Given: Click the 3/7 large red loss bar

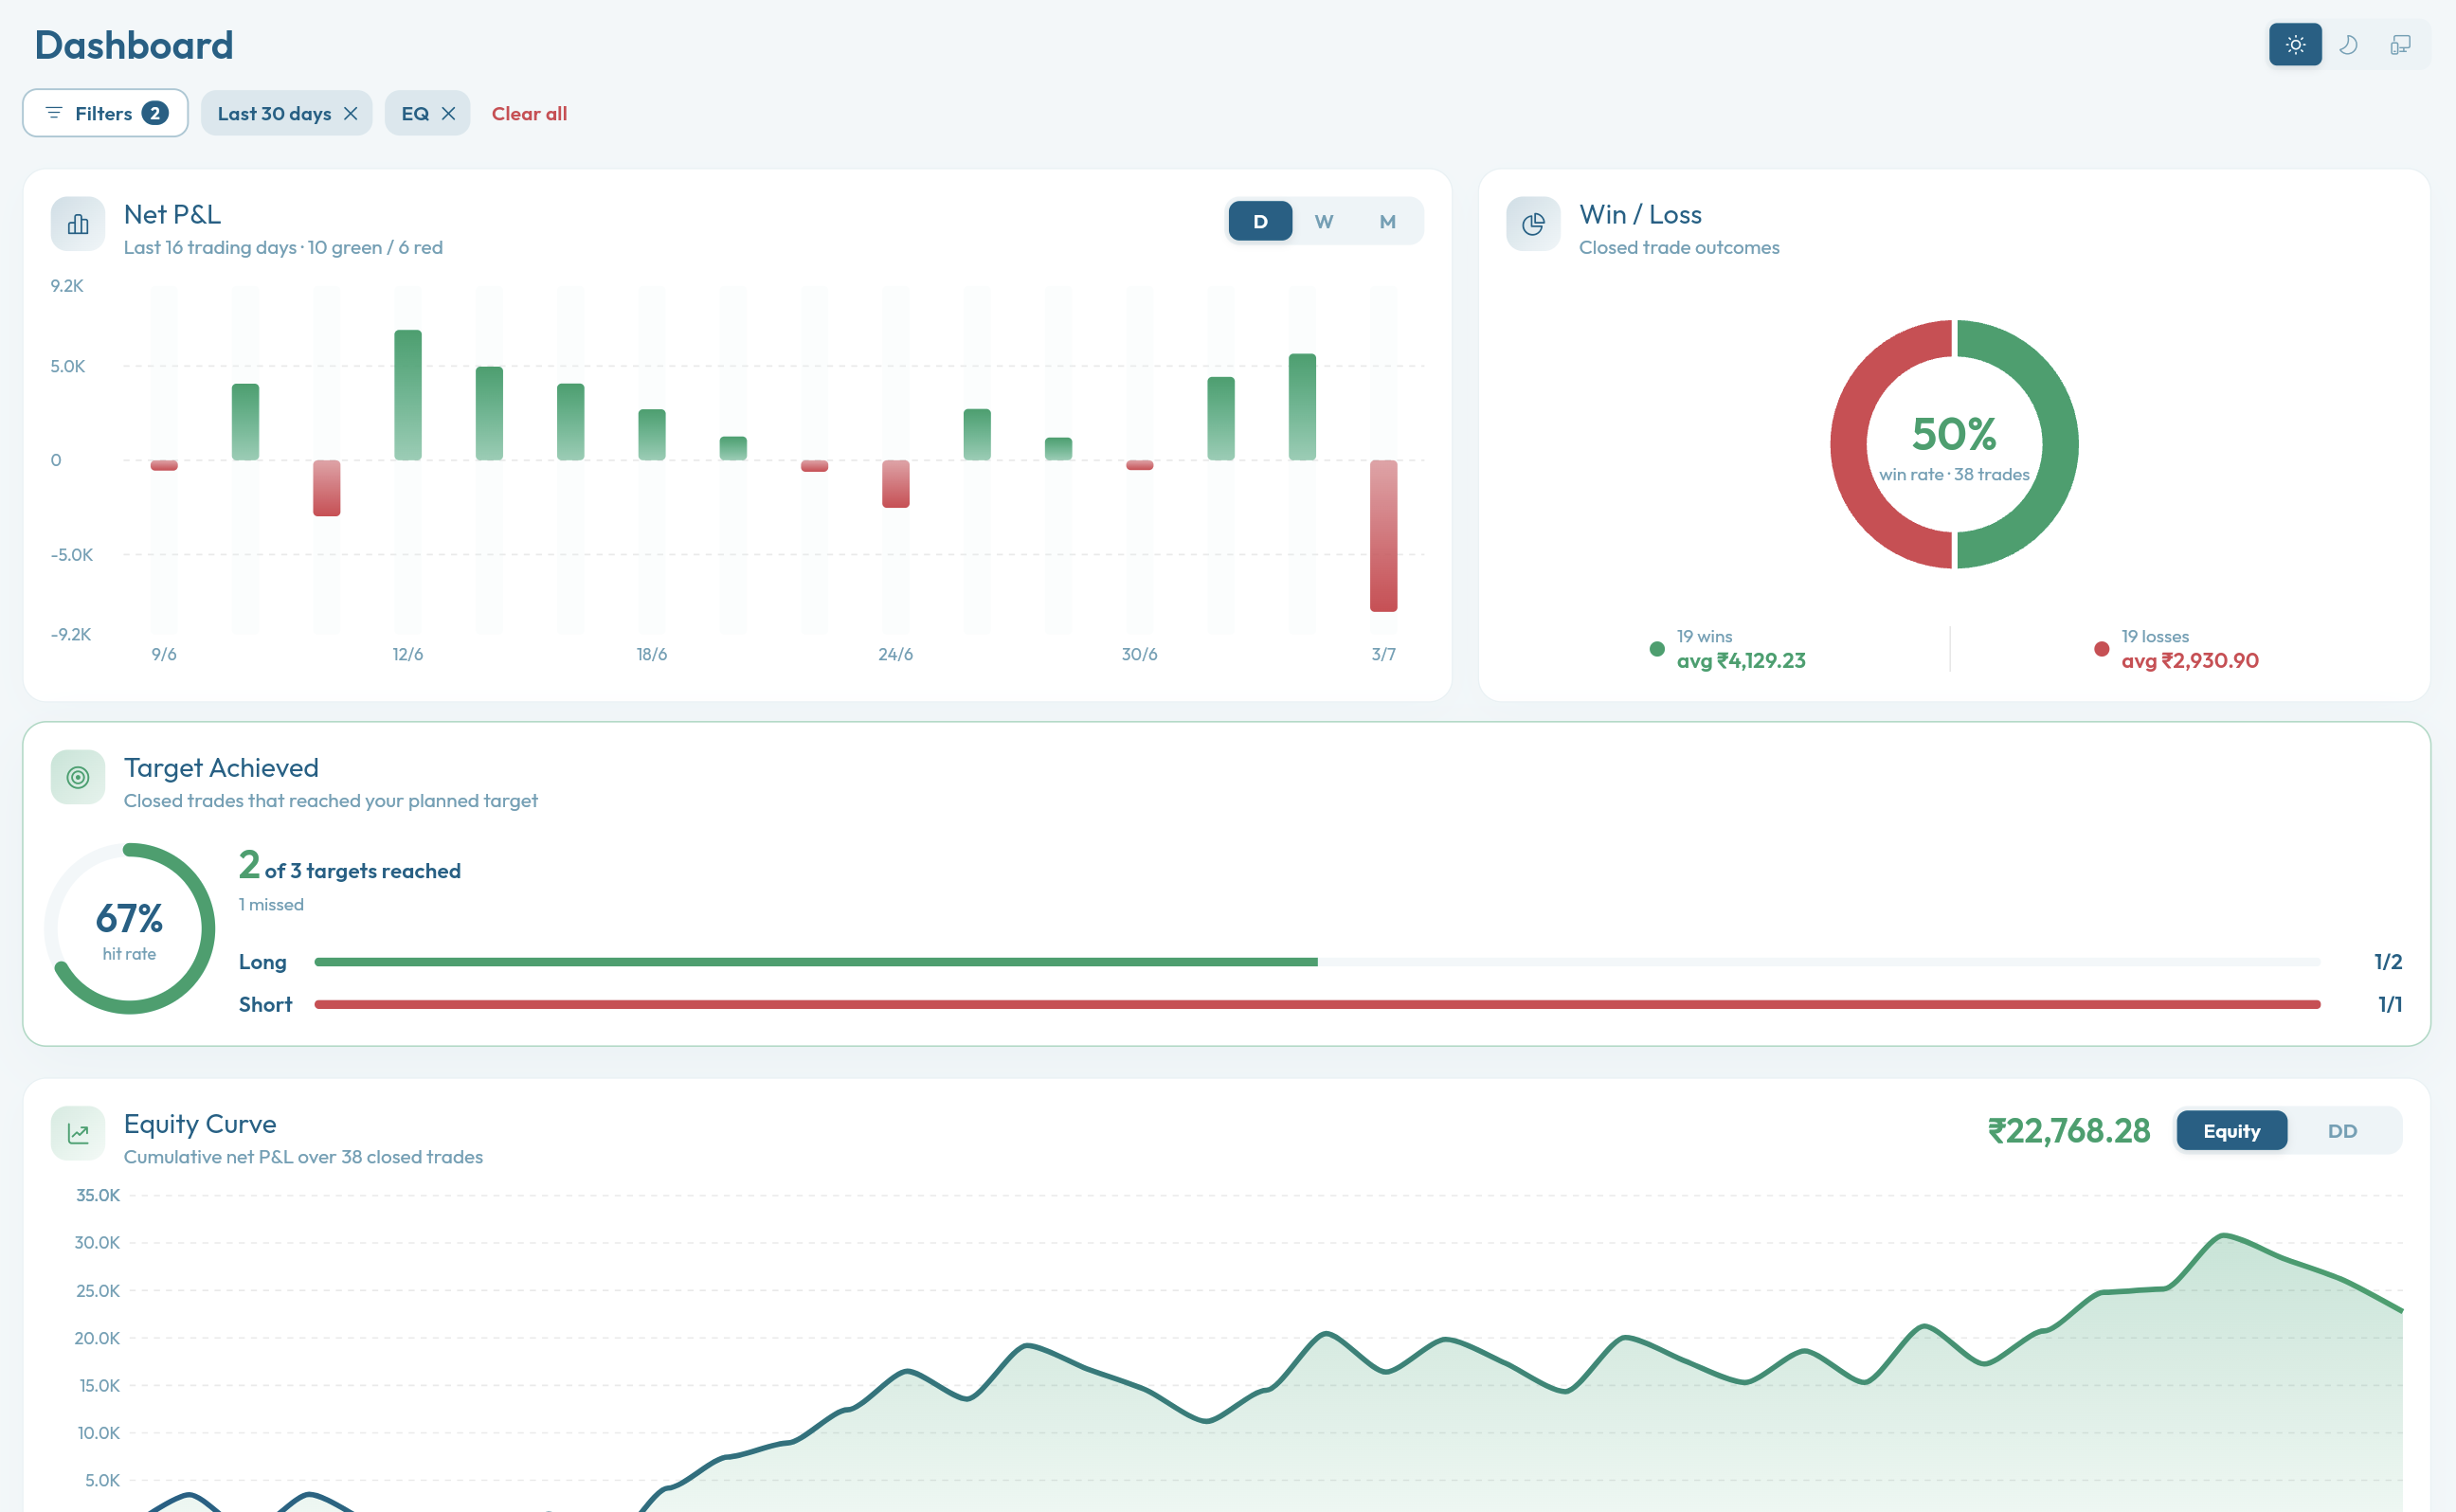Looking at the screenshot, I should tap(1383, 536).
